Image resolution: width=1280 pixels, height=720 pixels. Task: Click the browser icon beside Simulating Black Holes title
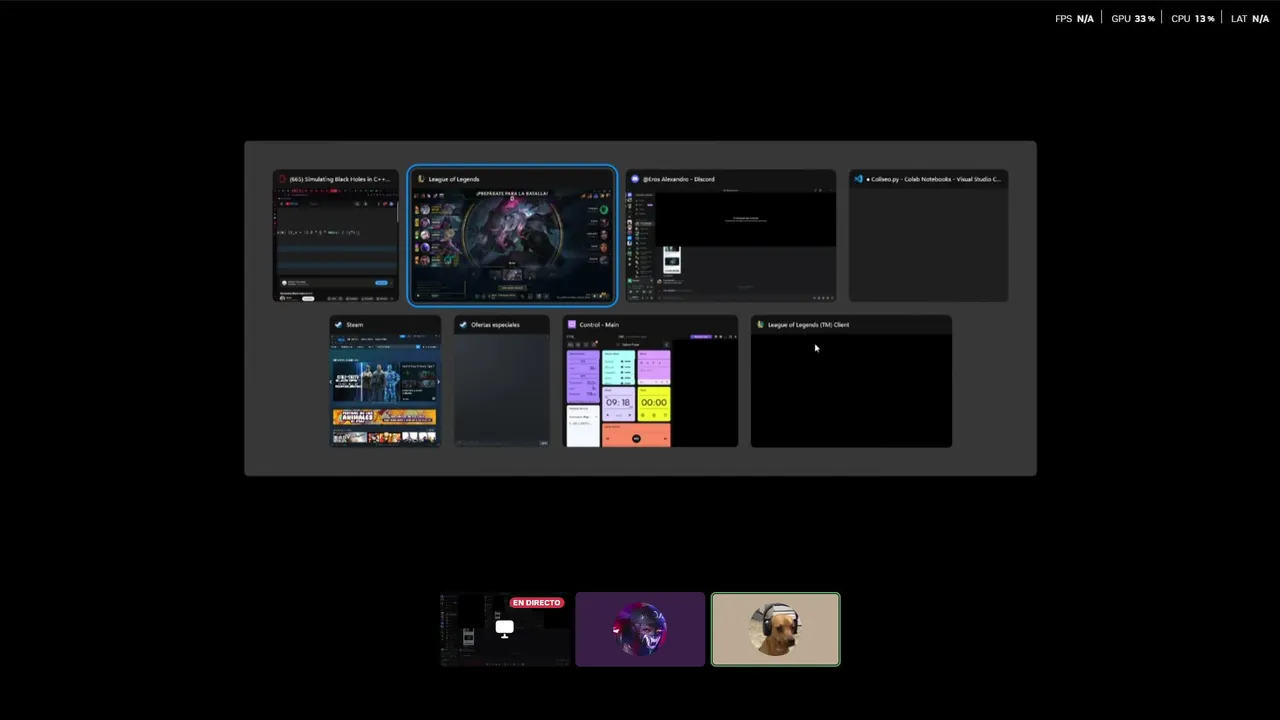tap(283, 179)
